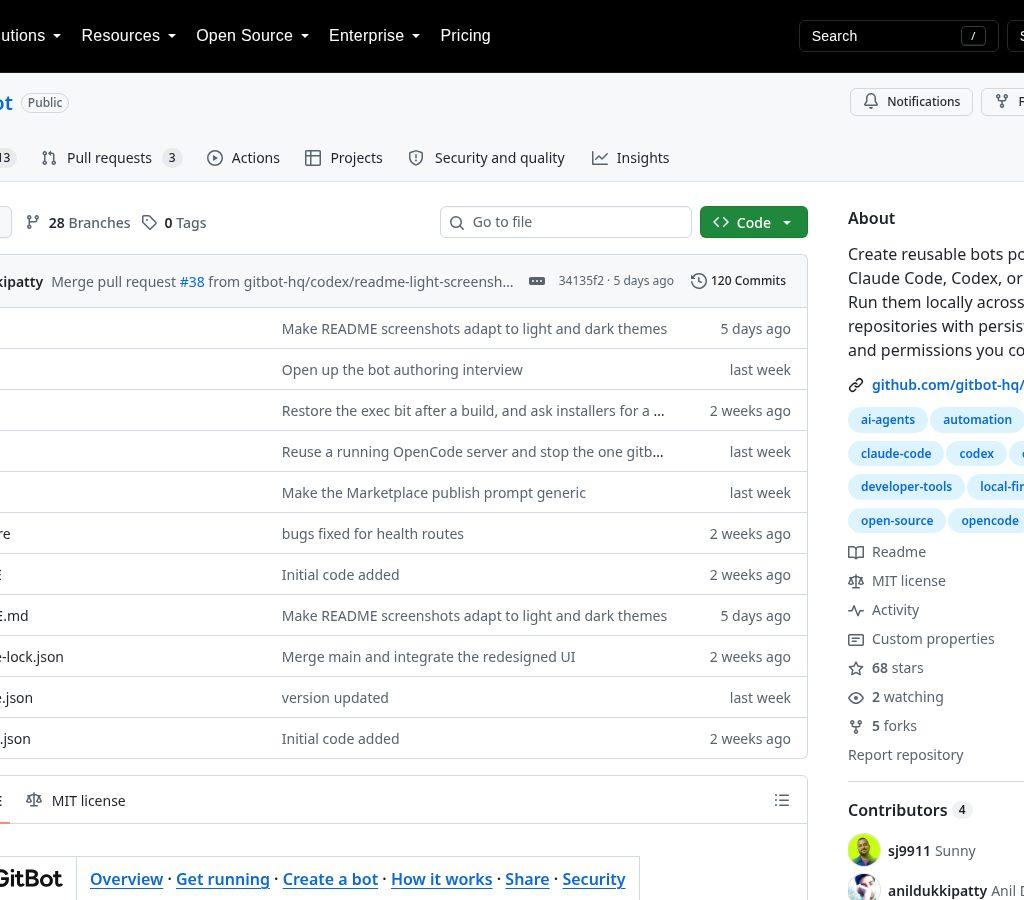Jump to Get running section
Image resolution: width=1024 pixels, height=900 pixels.
click(x=223, y=879)
